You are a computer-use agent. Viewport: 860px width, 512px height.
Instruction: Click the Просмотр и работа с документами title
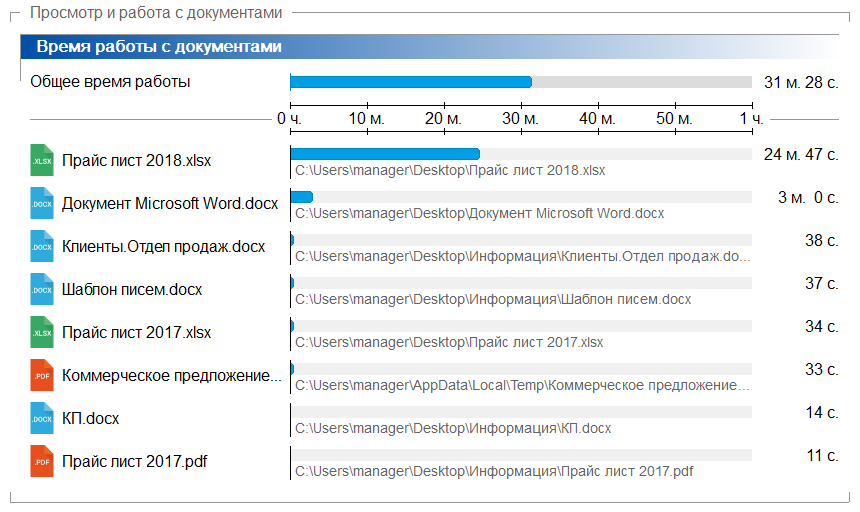155,12
